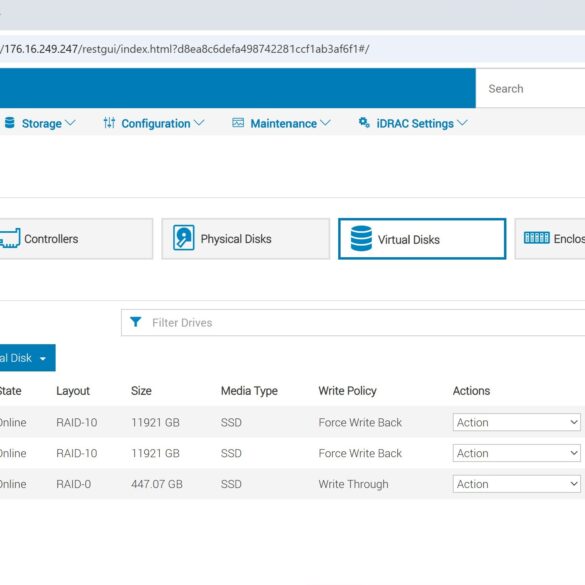Open the Storage menu
The width and height of the screenshot is (585, 585).
40,123
